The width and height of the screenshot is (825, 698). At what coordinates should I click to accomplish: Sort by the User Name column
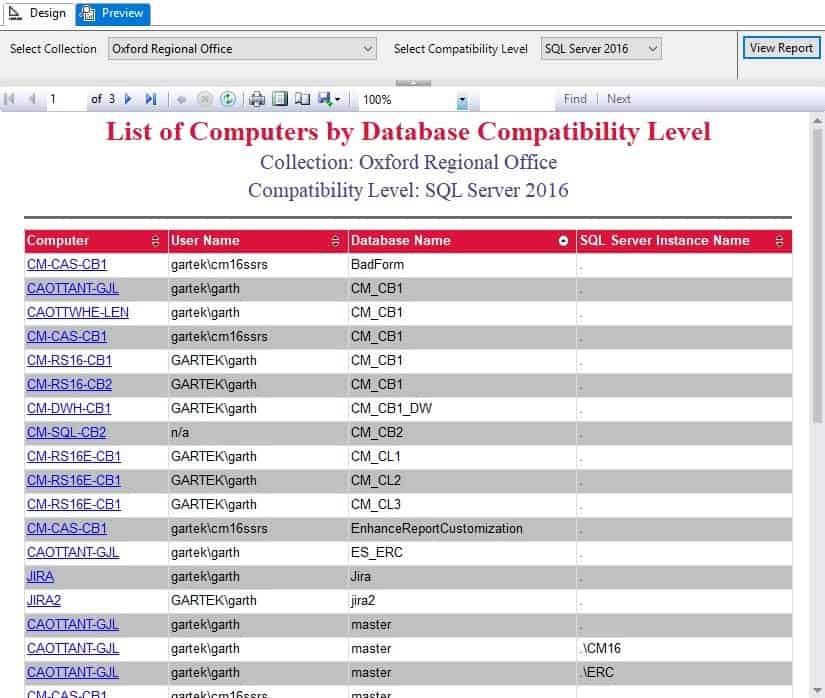[335, 241]
